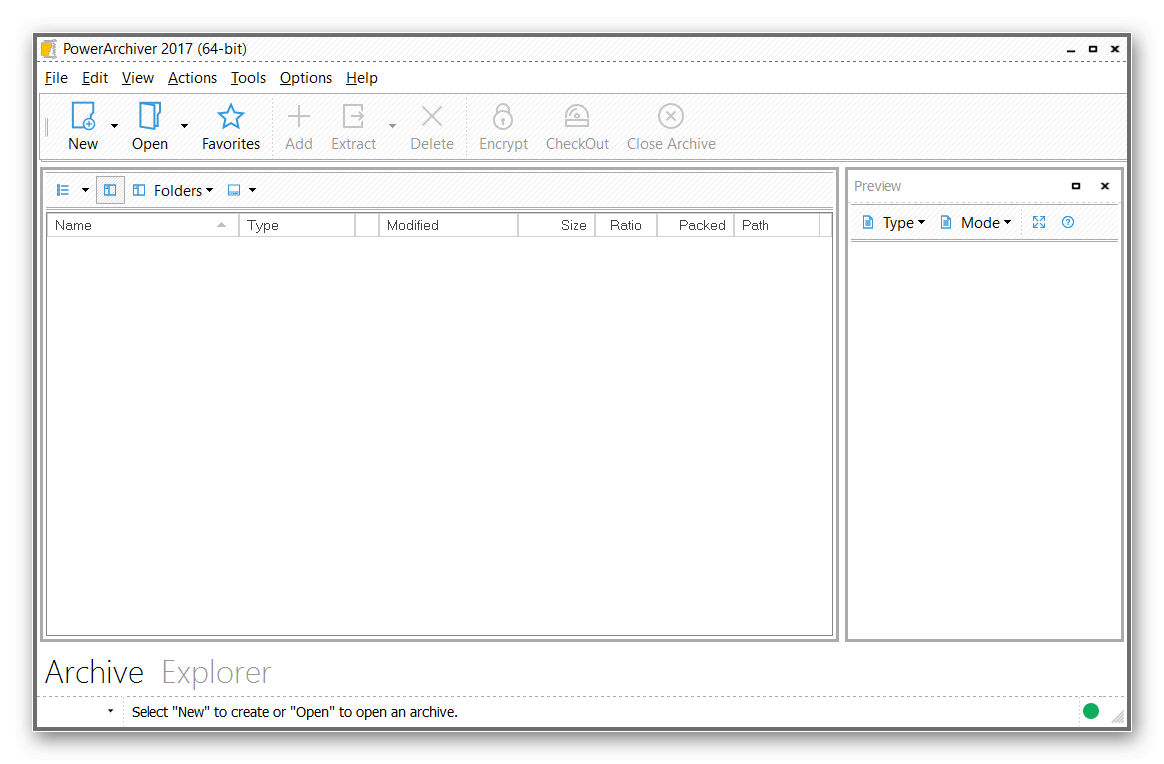The height and width of the screenshot is (764, 1164).
Task: Click the preview help question icon
Action: pyautogui.click(x=1068, y=222)
